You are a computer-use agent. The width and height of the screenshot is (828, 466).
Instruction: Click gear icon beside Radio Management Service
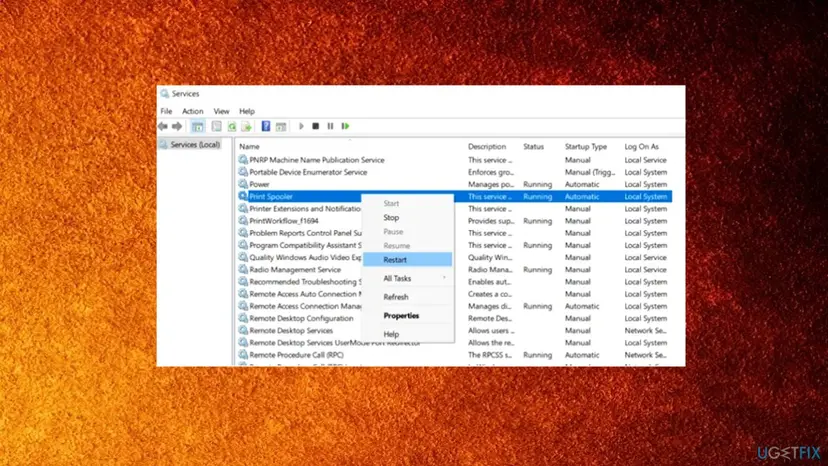(243, 269)
